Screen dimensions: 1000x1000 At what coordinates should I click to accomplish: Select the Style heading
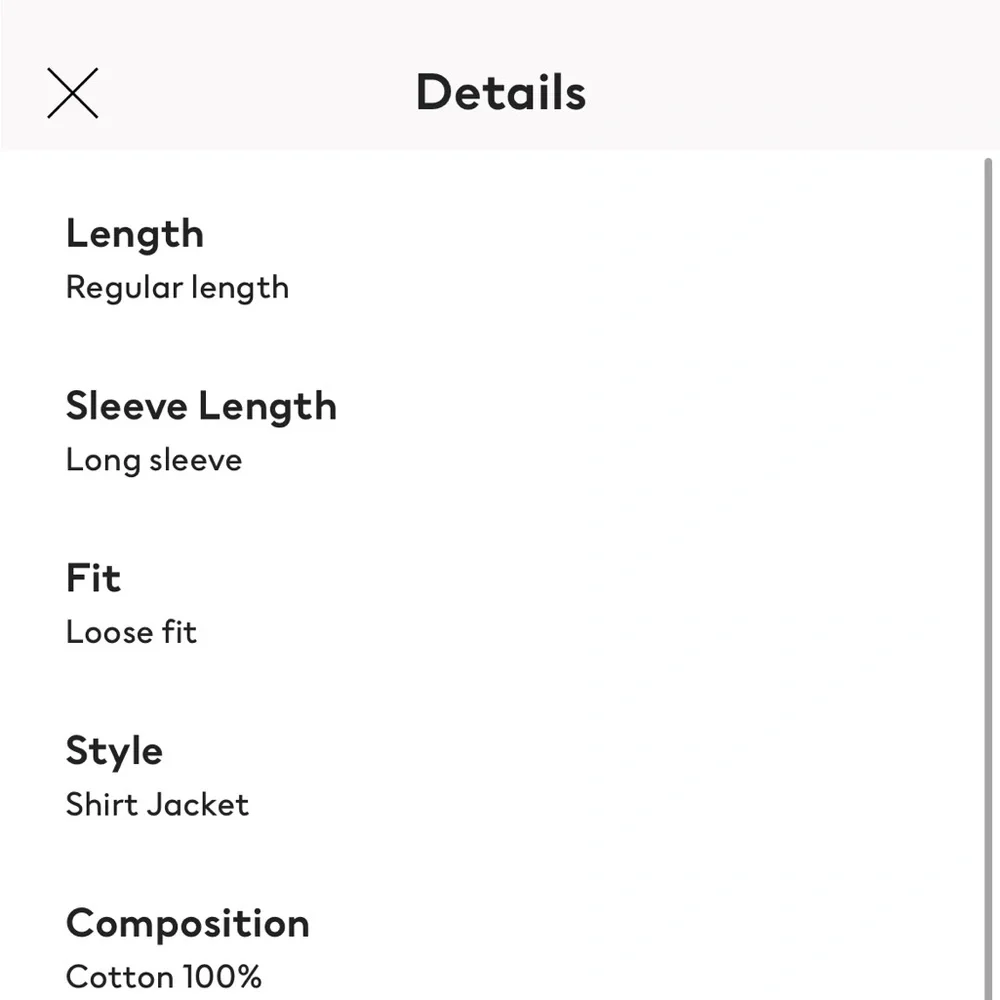point(114,750)
